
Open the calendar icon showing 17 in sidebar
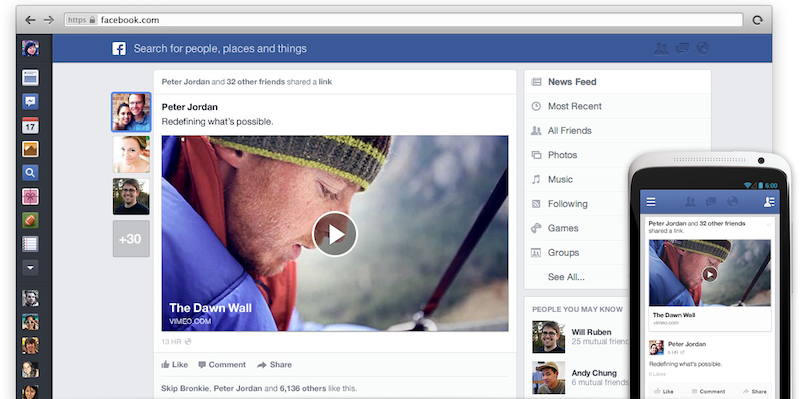point(30,125)
